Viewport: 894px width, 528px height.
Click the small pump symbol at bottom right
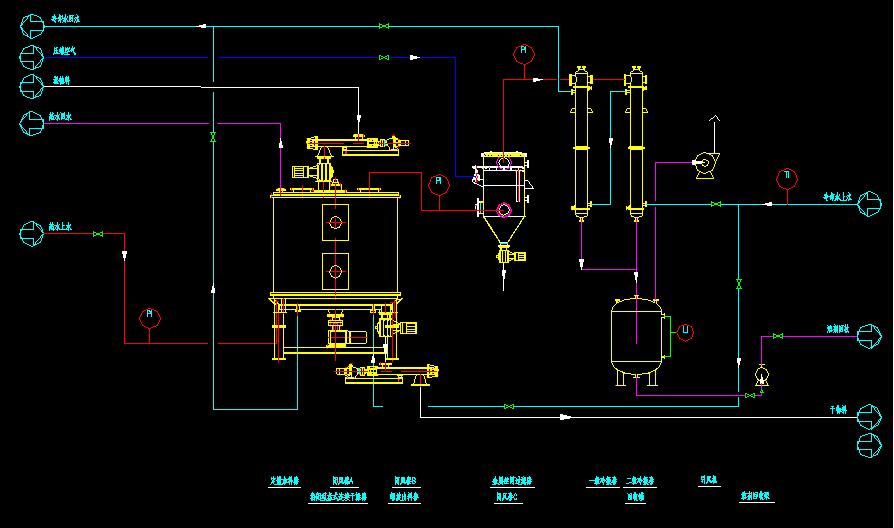click(762, 376)
